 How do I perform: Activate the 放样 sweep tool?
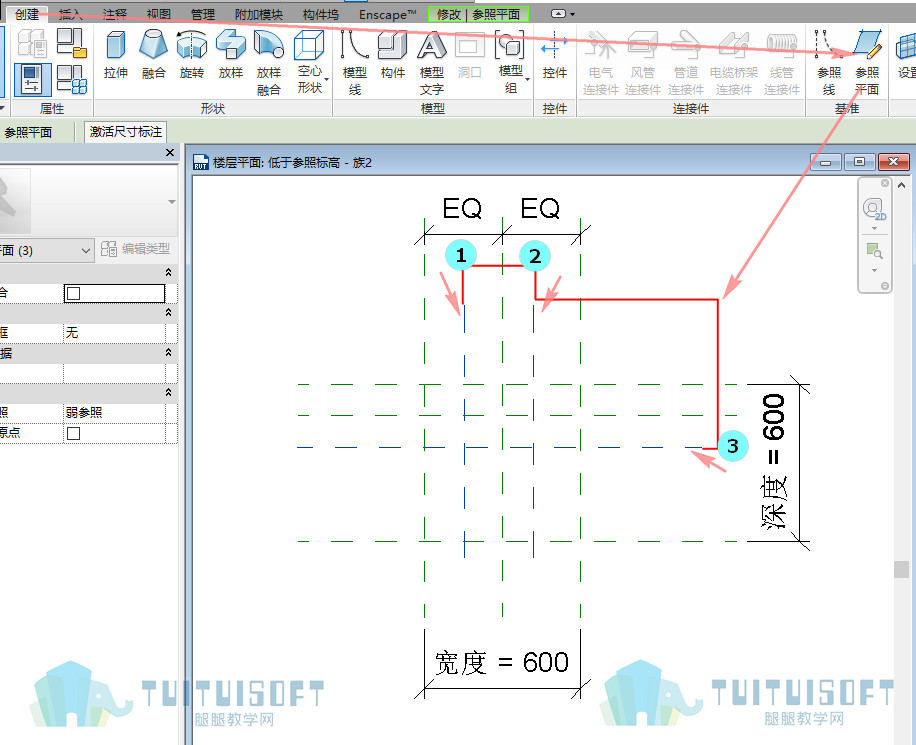coord(231,55)
